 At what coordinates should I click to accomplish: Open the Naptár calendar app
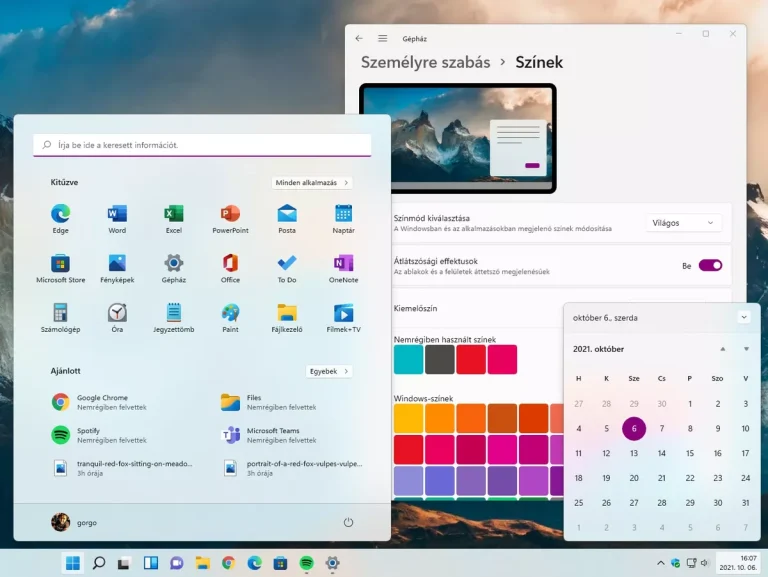[343, 219]
